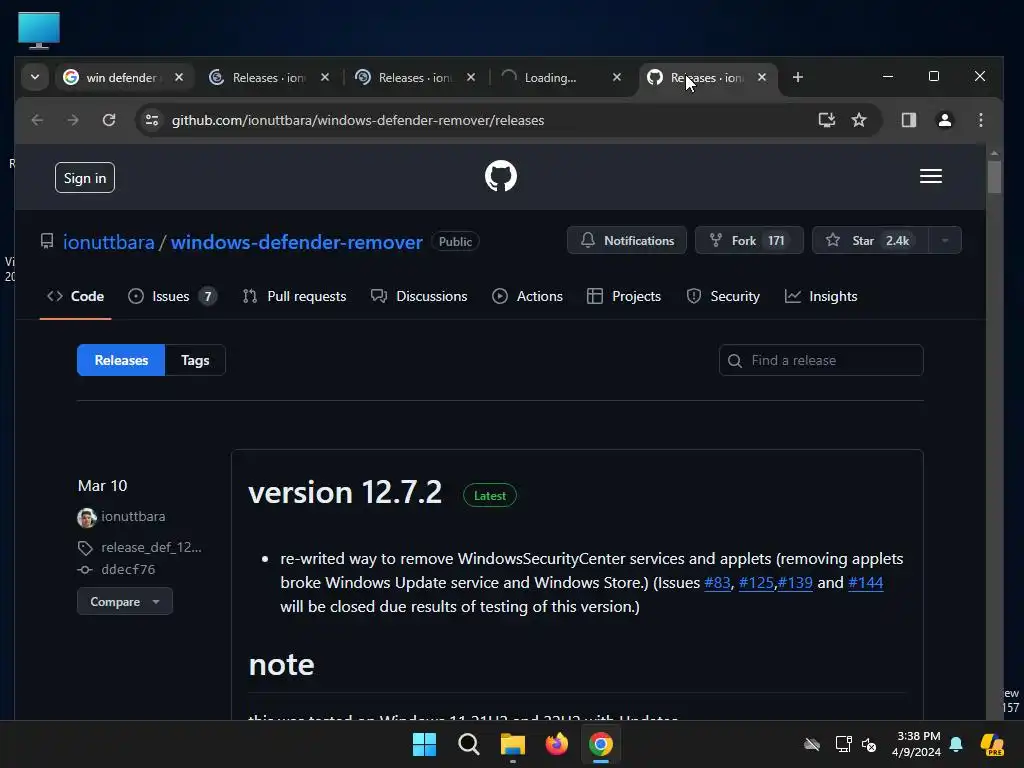Switch to the Projects tab
The image size is (1024, 768).
(624, 296)
